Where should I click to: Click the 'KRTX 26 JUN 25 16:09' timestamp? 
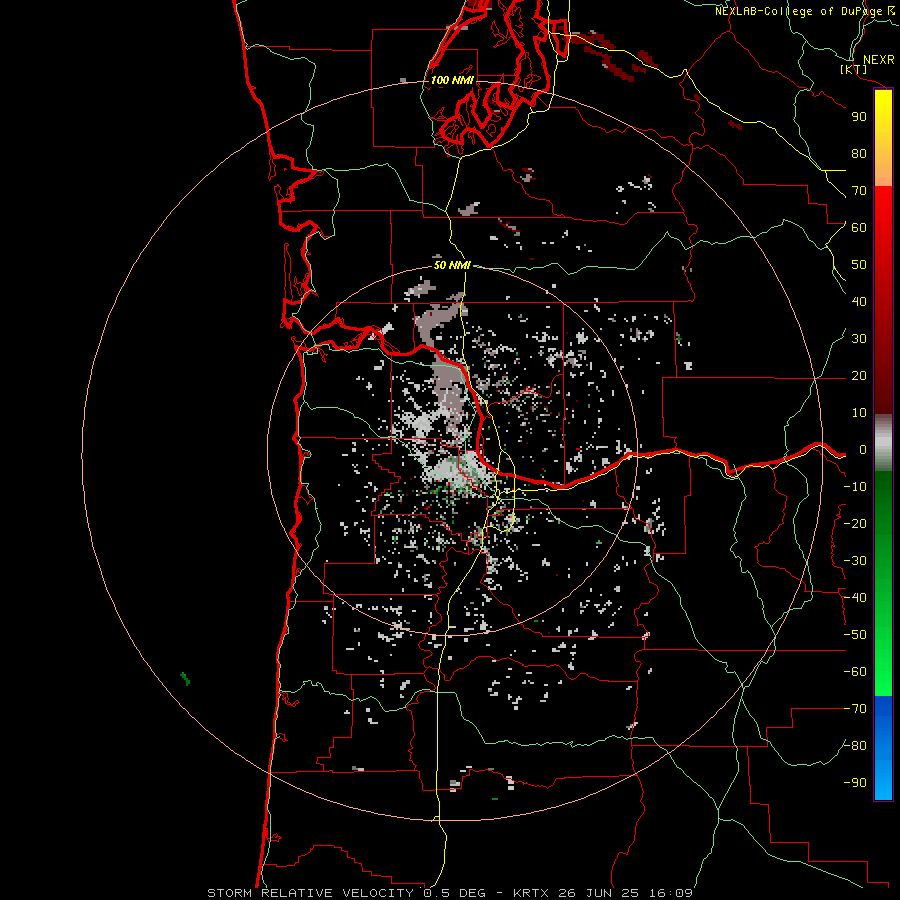[x=603, y=893]
